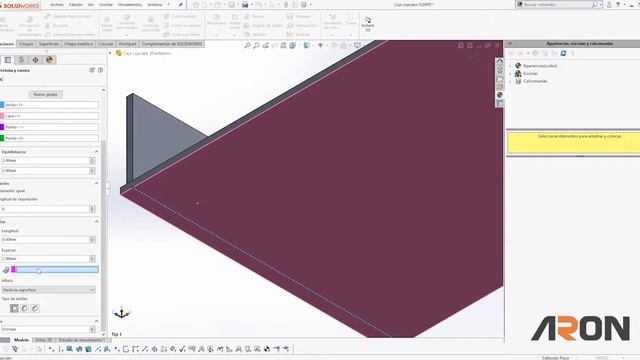Click stepper of the Longitud field
This screenshot has width=640, height=360.
pyautogui.click(x=92, y=240)
